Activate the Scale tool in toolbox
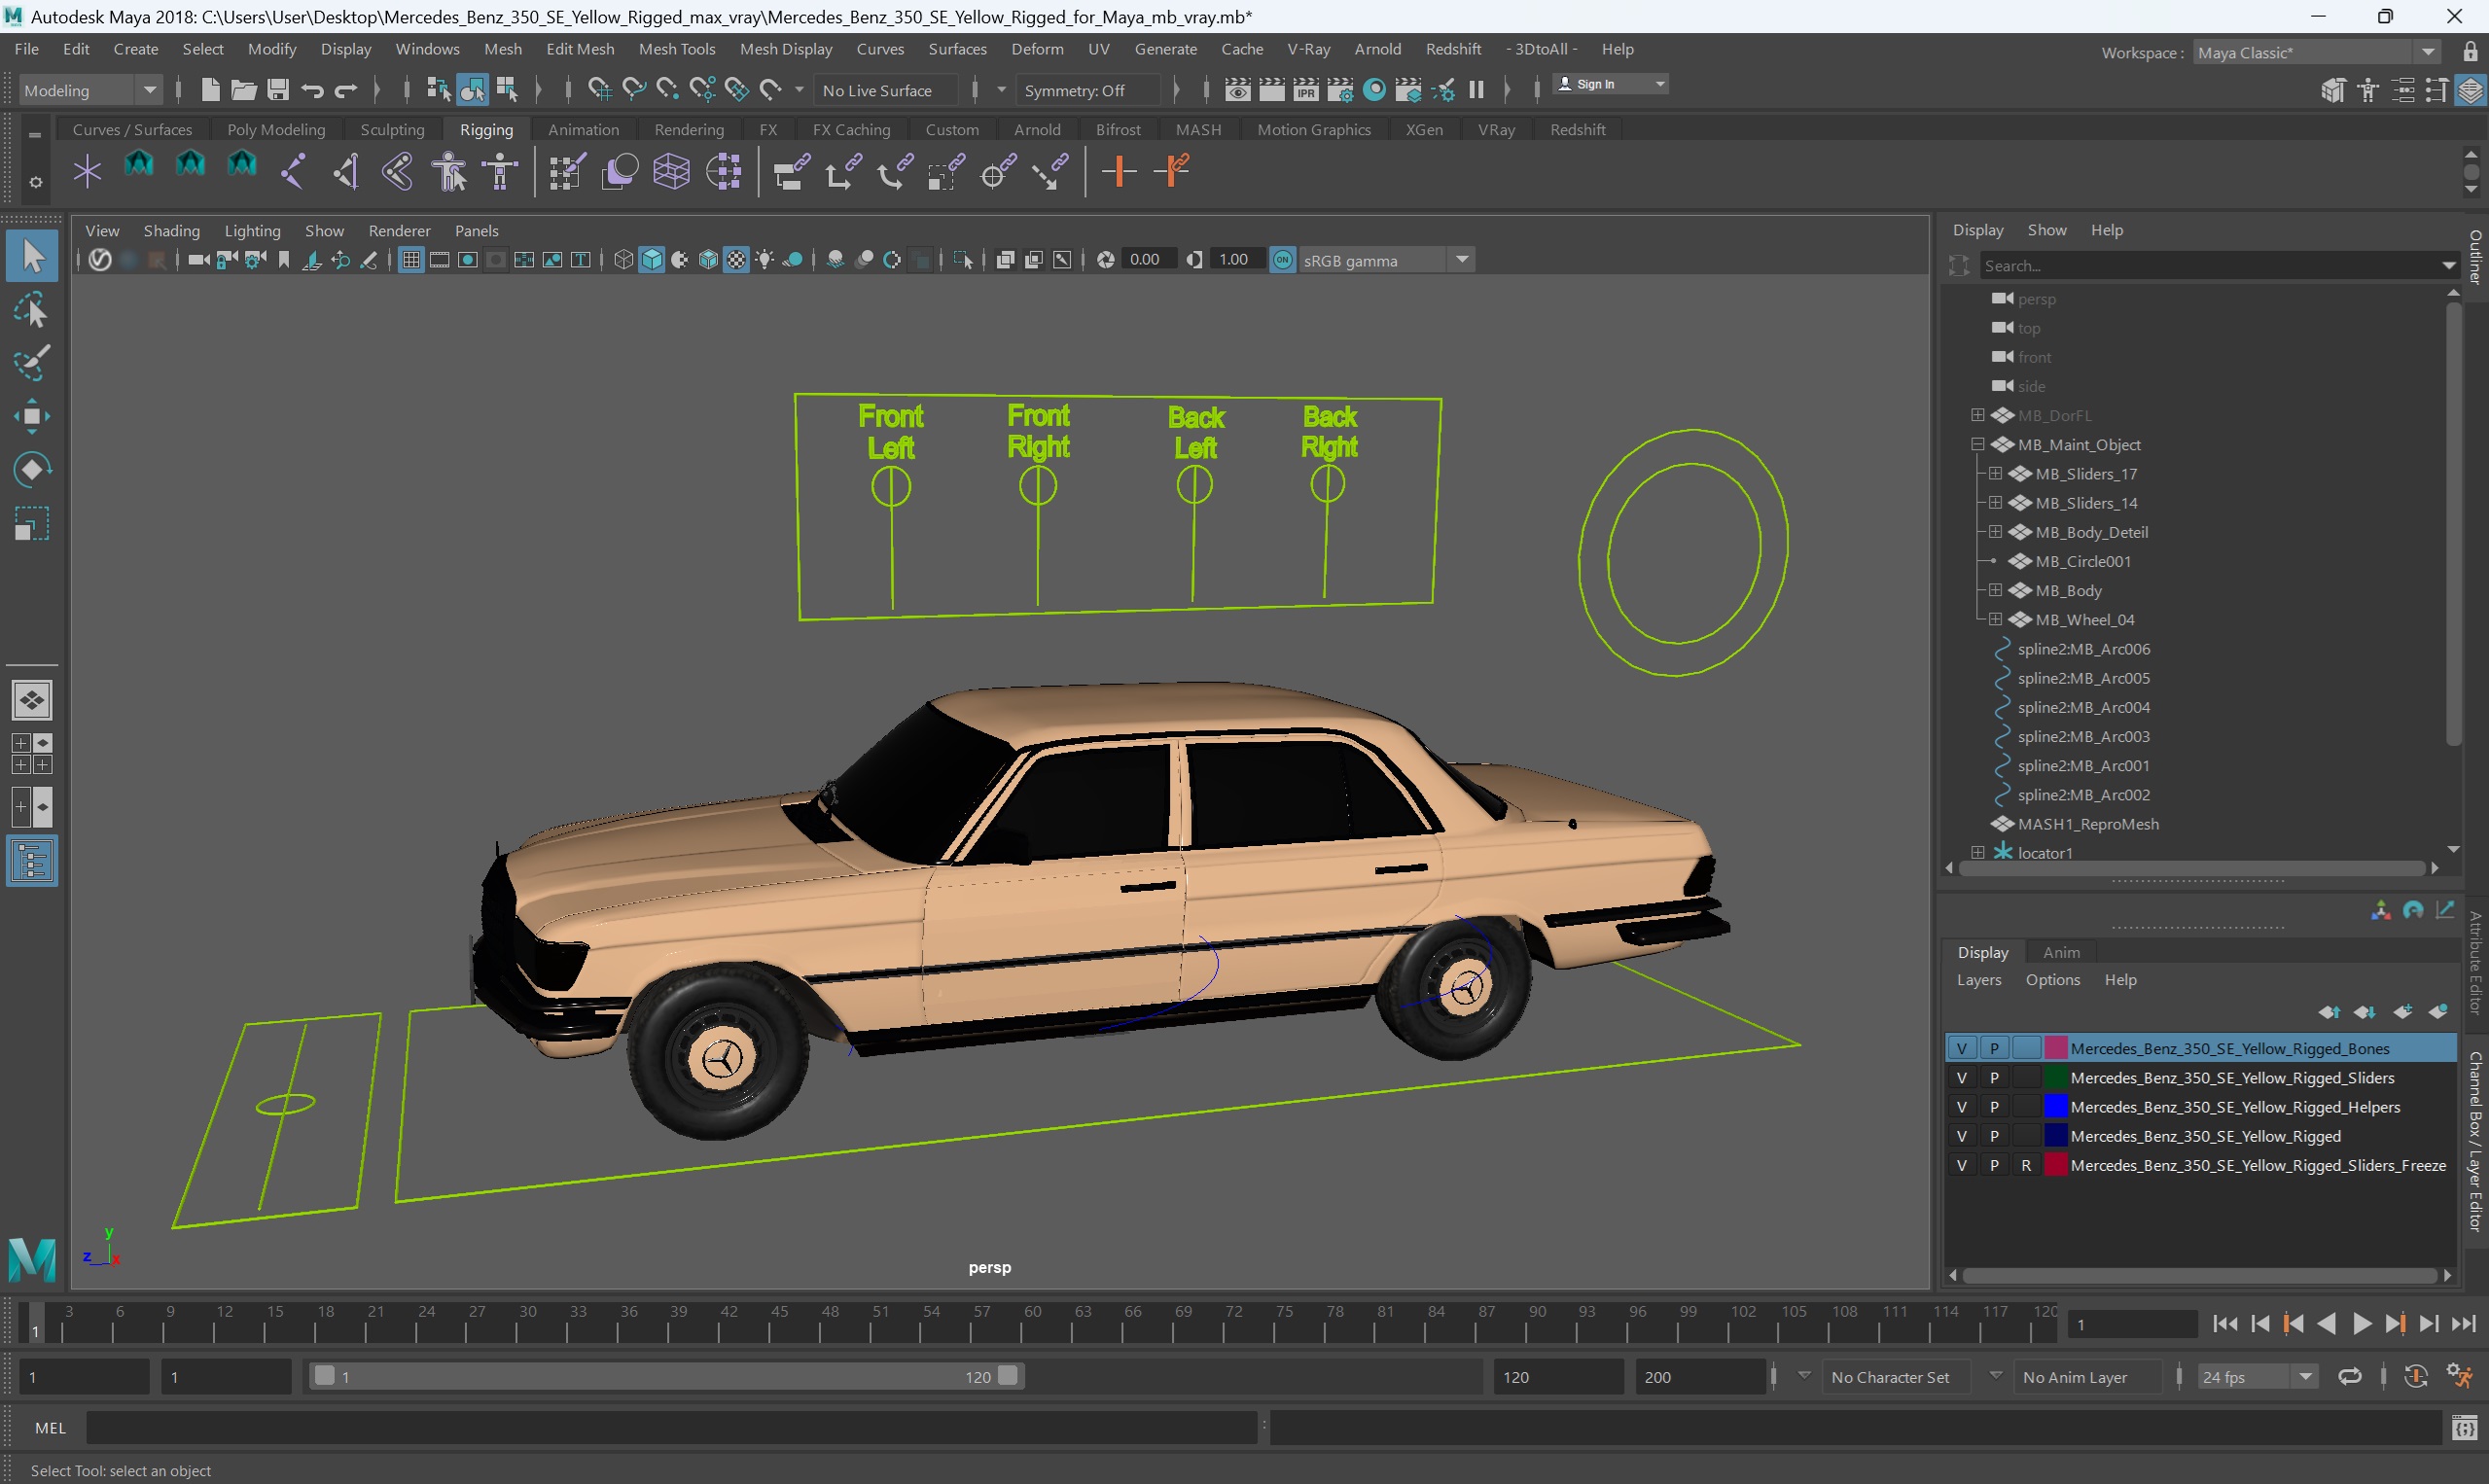Image resolution: width=2489 pixels, height=1484 pixels. tap(32, 523)
